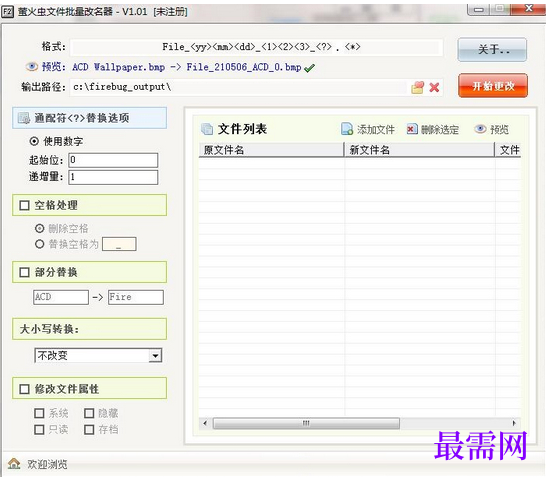This screenshot has height=477, width=546.
Task: Click the 通配符<?>替换选项 section header
Action: click(89, 118)
